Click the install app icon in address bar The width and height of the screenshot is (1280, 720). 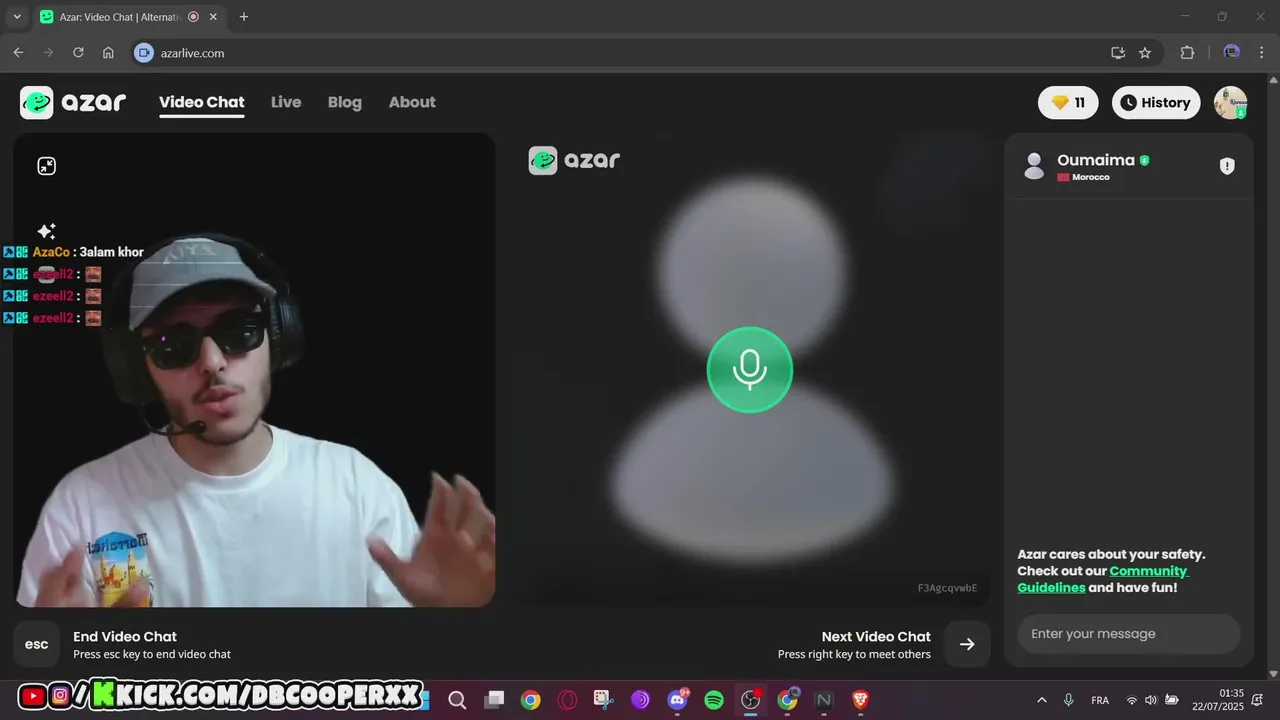pos(1118,53)
